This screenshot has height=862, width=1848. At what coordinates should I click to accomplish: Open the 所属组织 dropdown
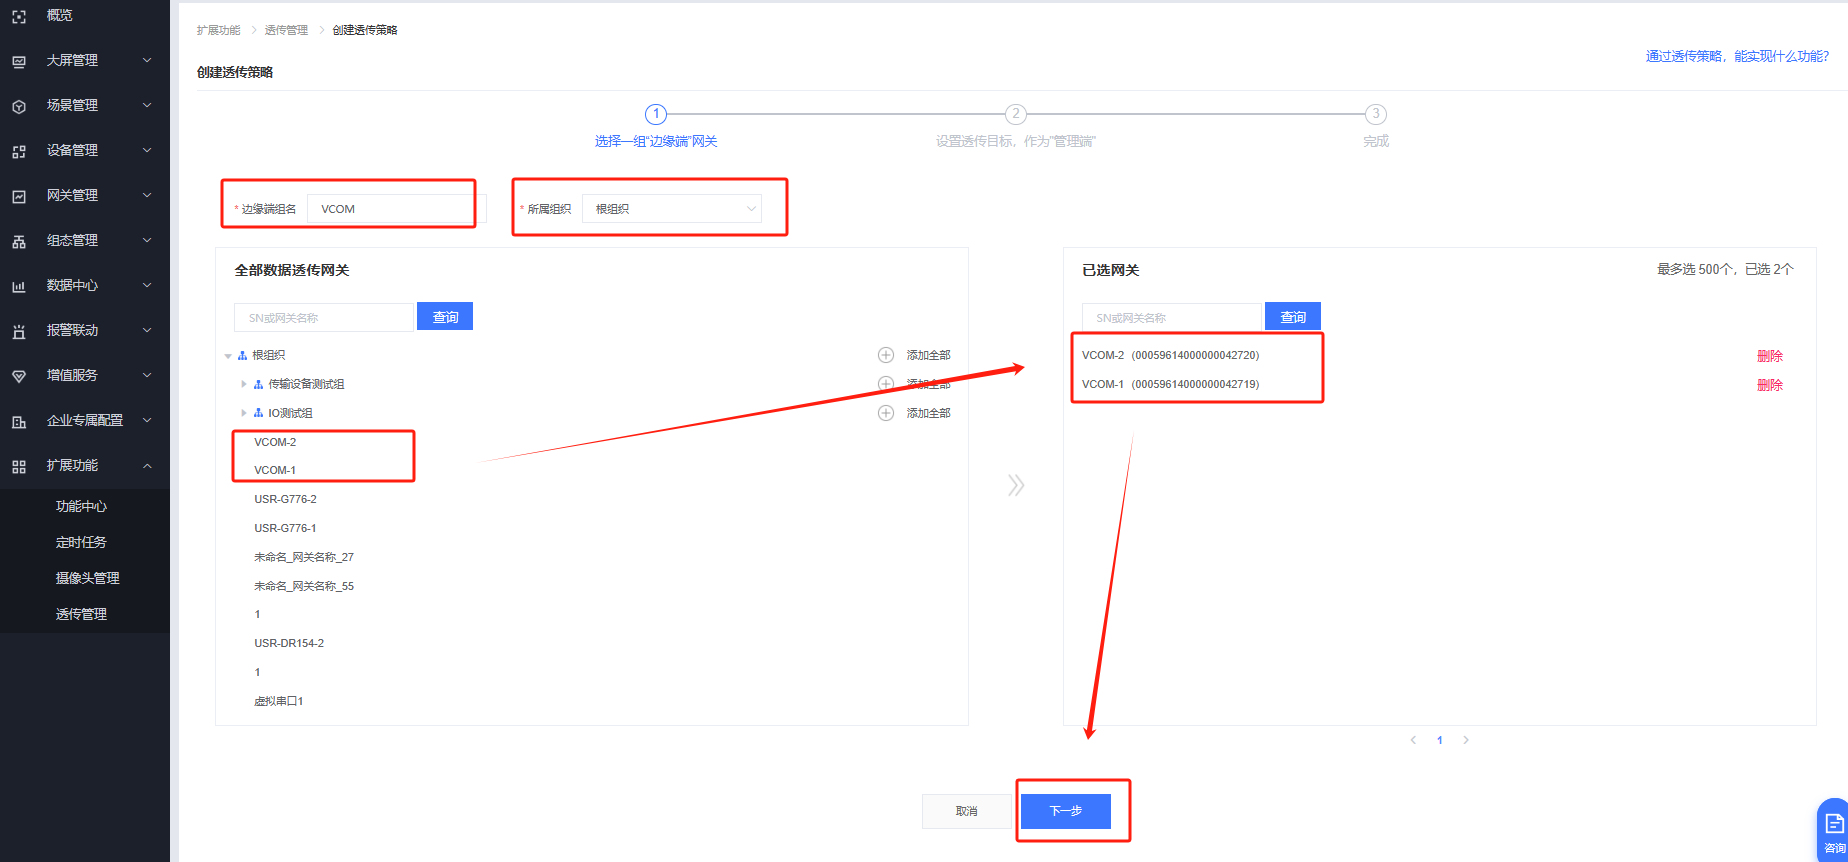coord(672,209)
